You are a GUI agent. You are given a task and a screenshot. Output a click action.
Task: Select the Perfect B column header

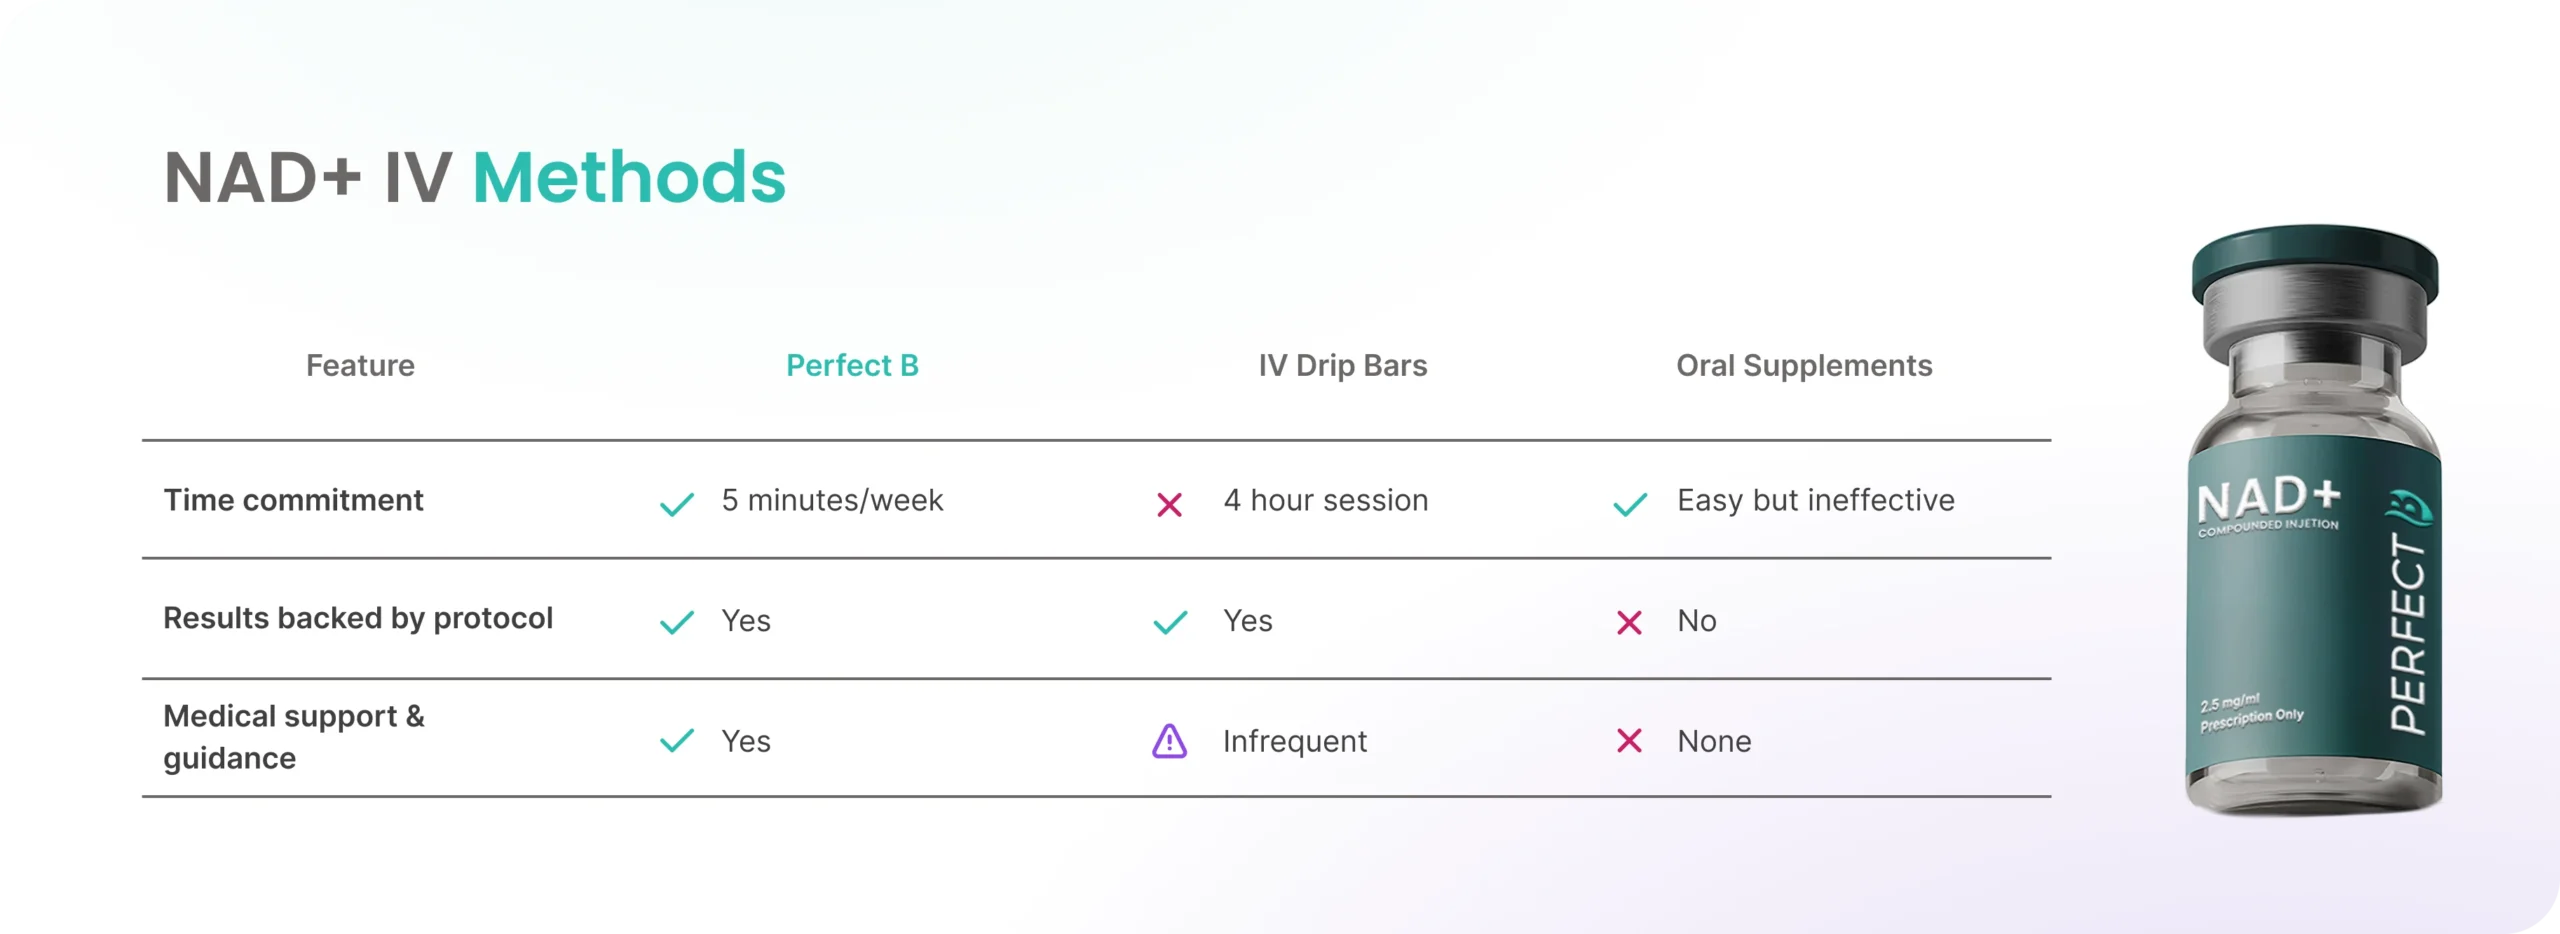coord(852,366)
